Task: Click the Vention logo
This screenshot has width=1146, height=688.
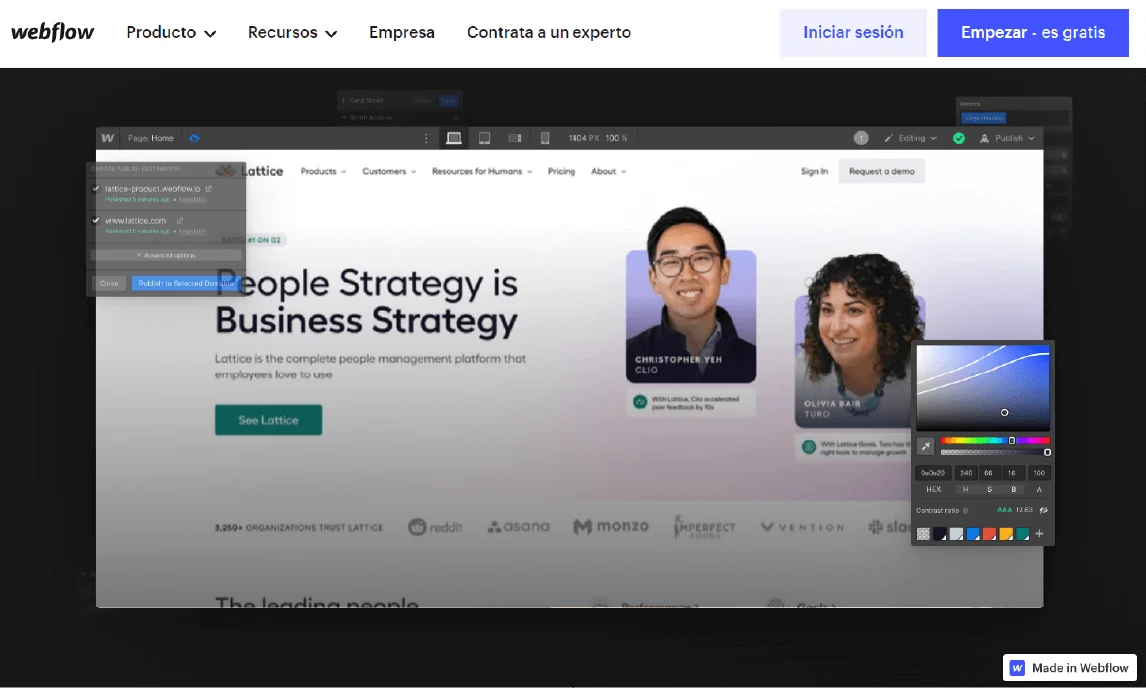Action: tap(802, 526)
